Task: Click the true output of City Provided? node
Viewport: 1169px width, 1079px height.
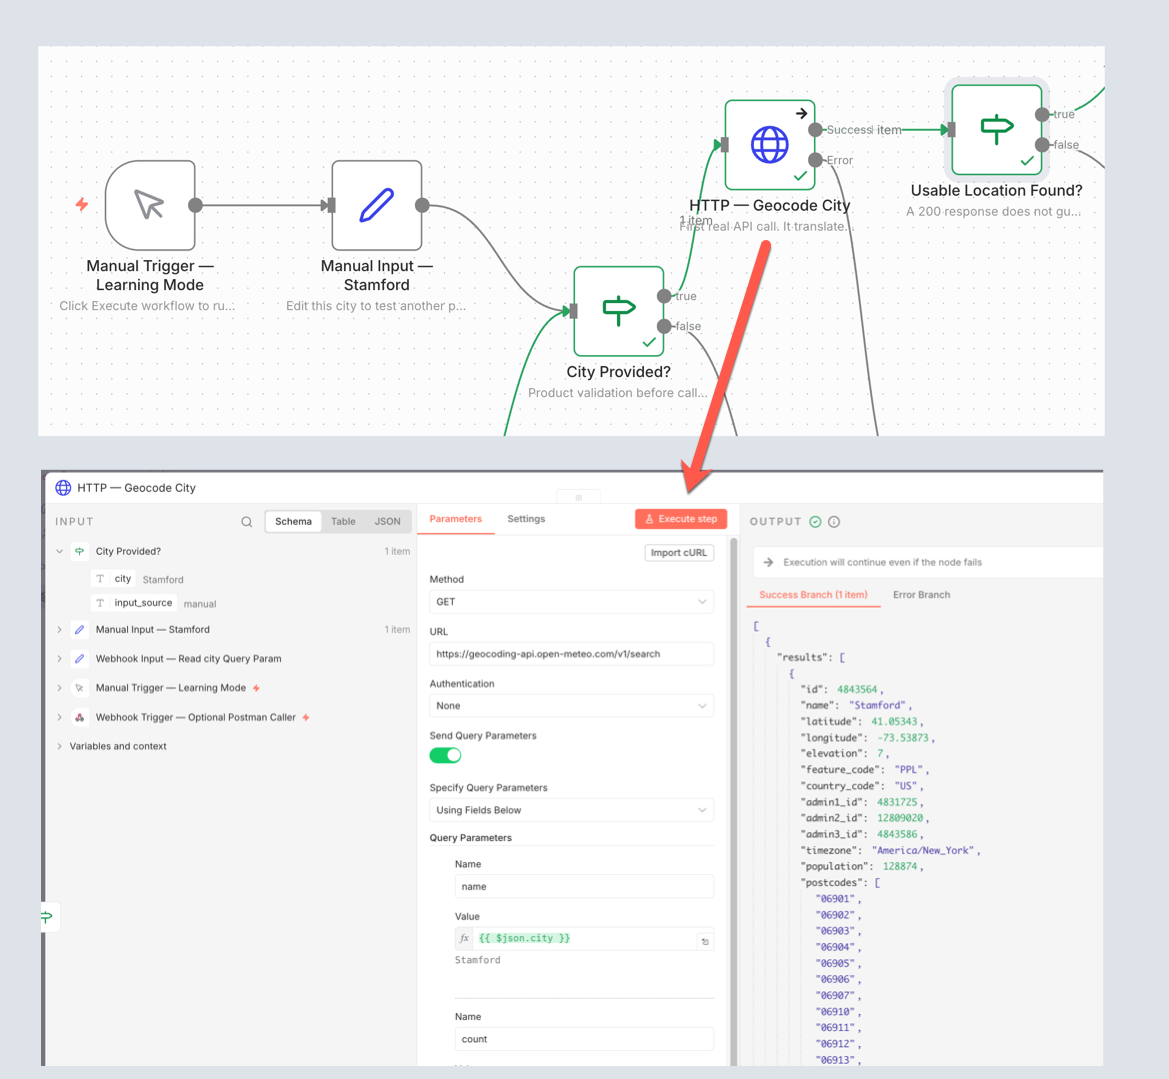Action: [664, 296]
